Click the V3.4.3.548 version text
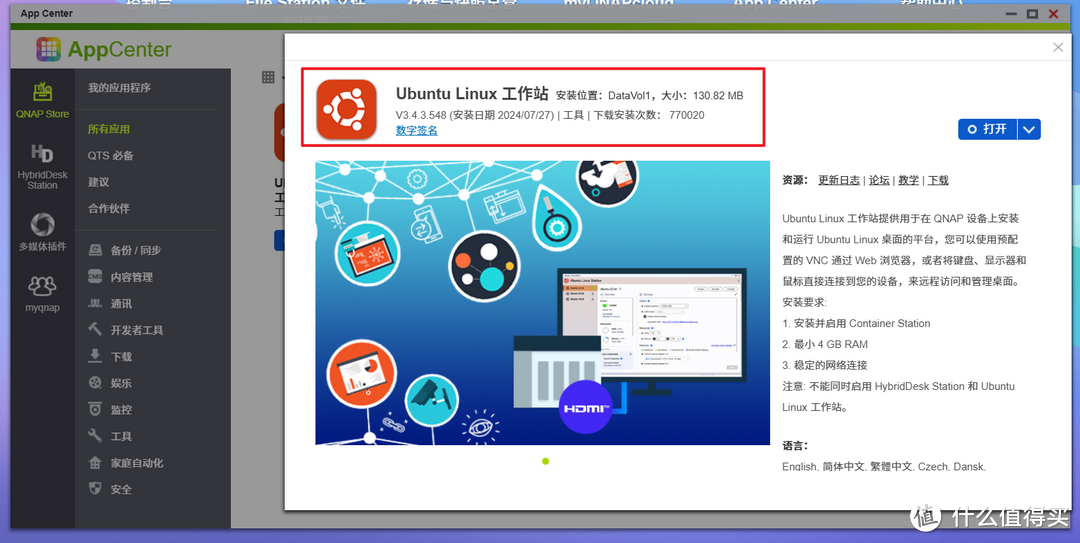Viewport: 1080px width, 543px height. pos(421,115)
